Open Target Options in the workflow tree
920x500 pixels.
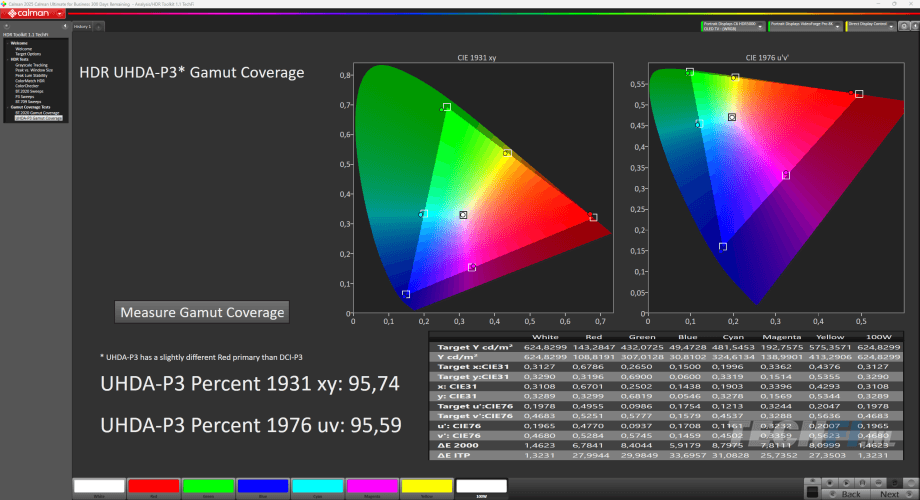click(x=27, y=53)
